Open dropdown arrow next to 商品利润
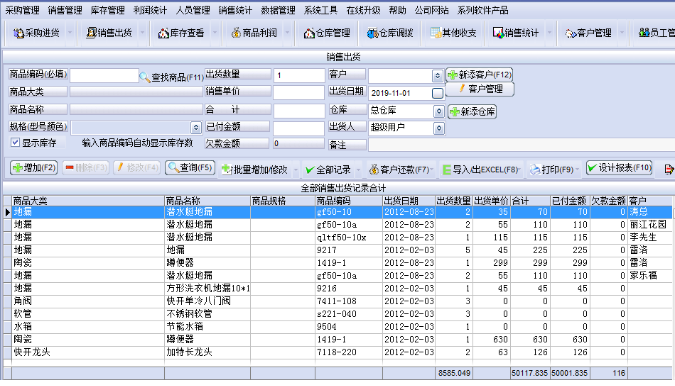 pos(288,33)
